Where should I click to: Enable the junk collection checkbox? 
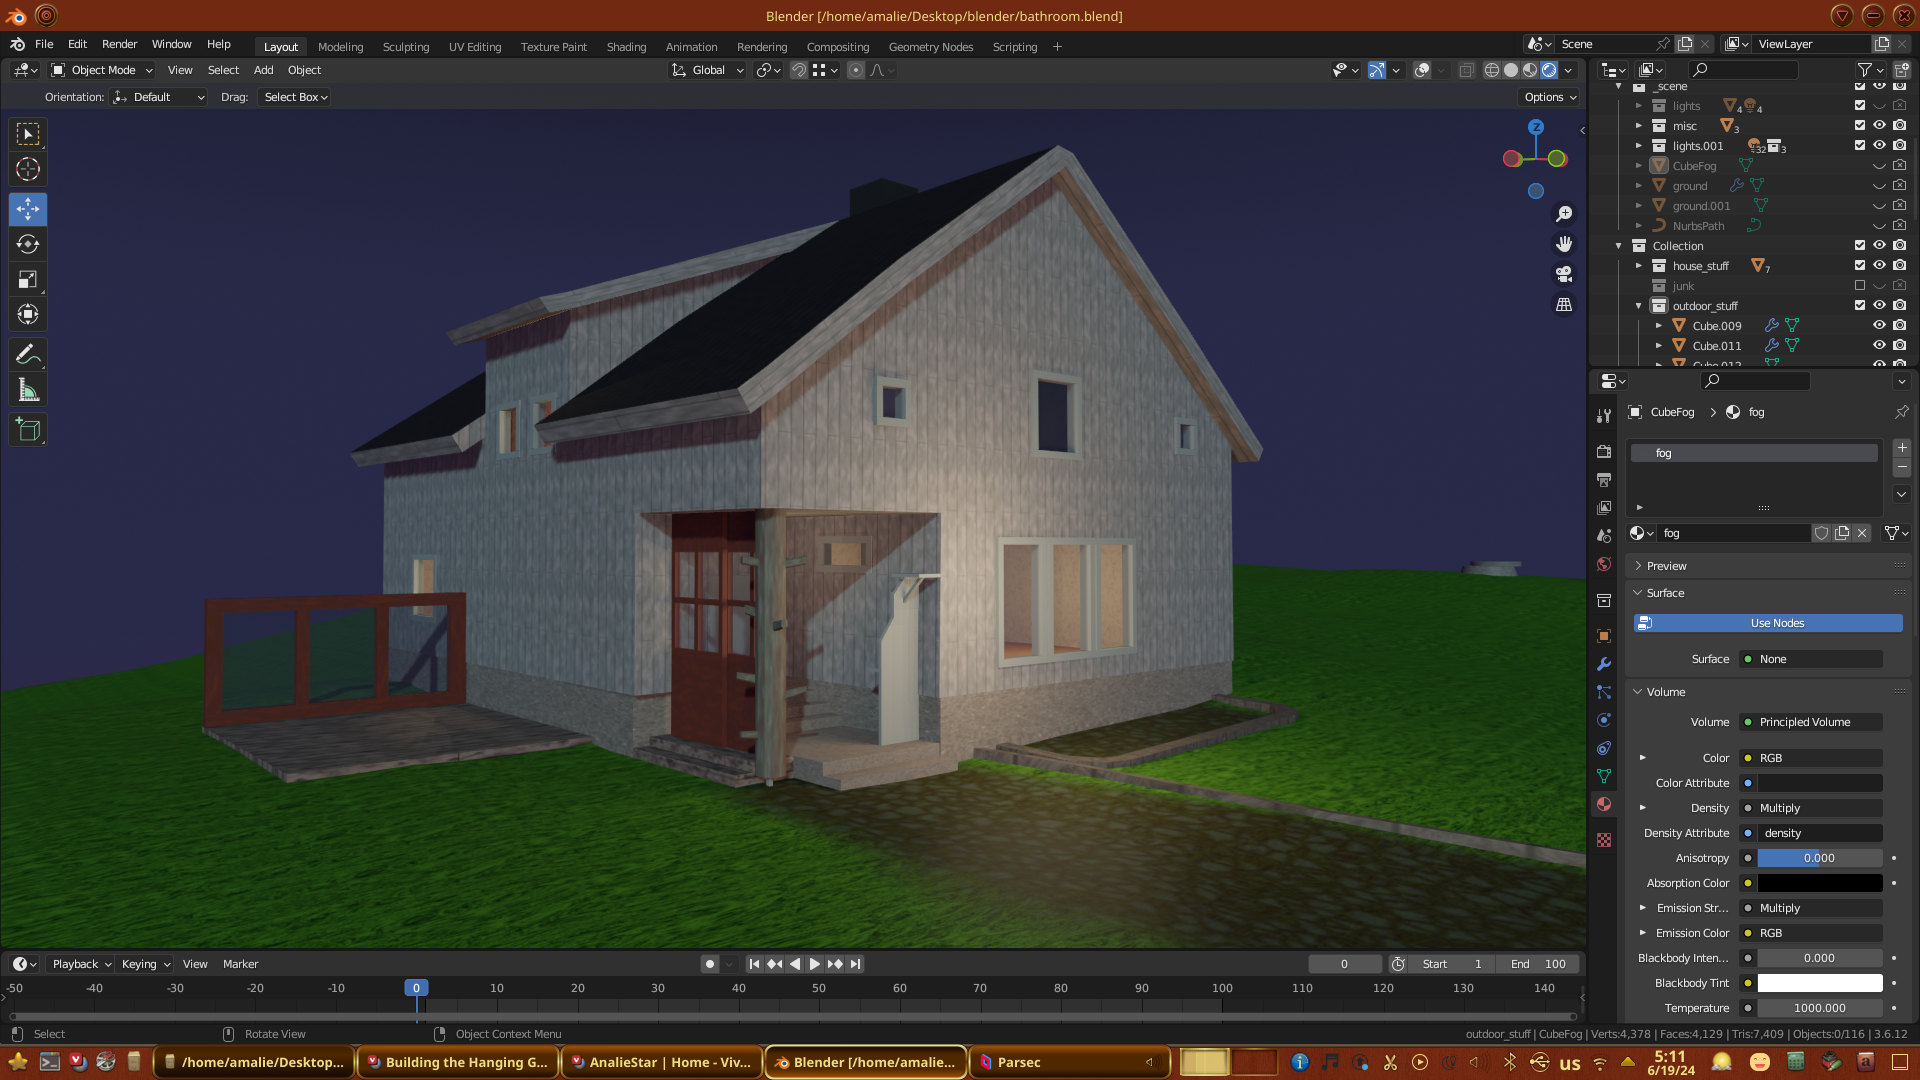tap(1860, 286)
